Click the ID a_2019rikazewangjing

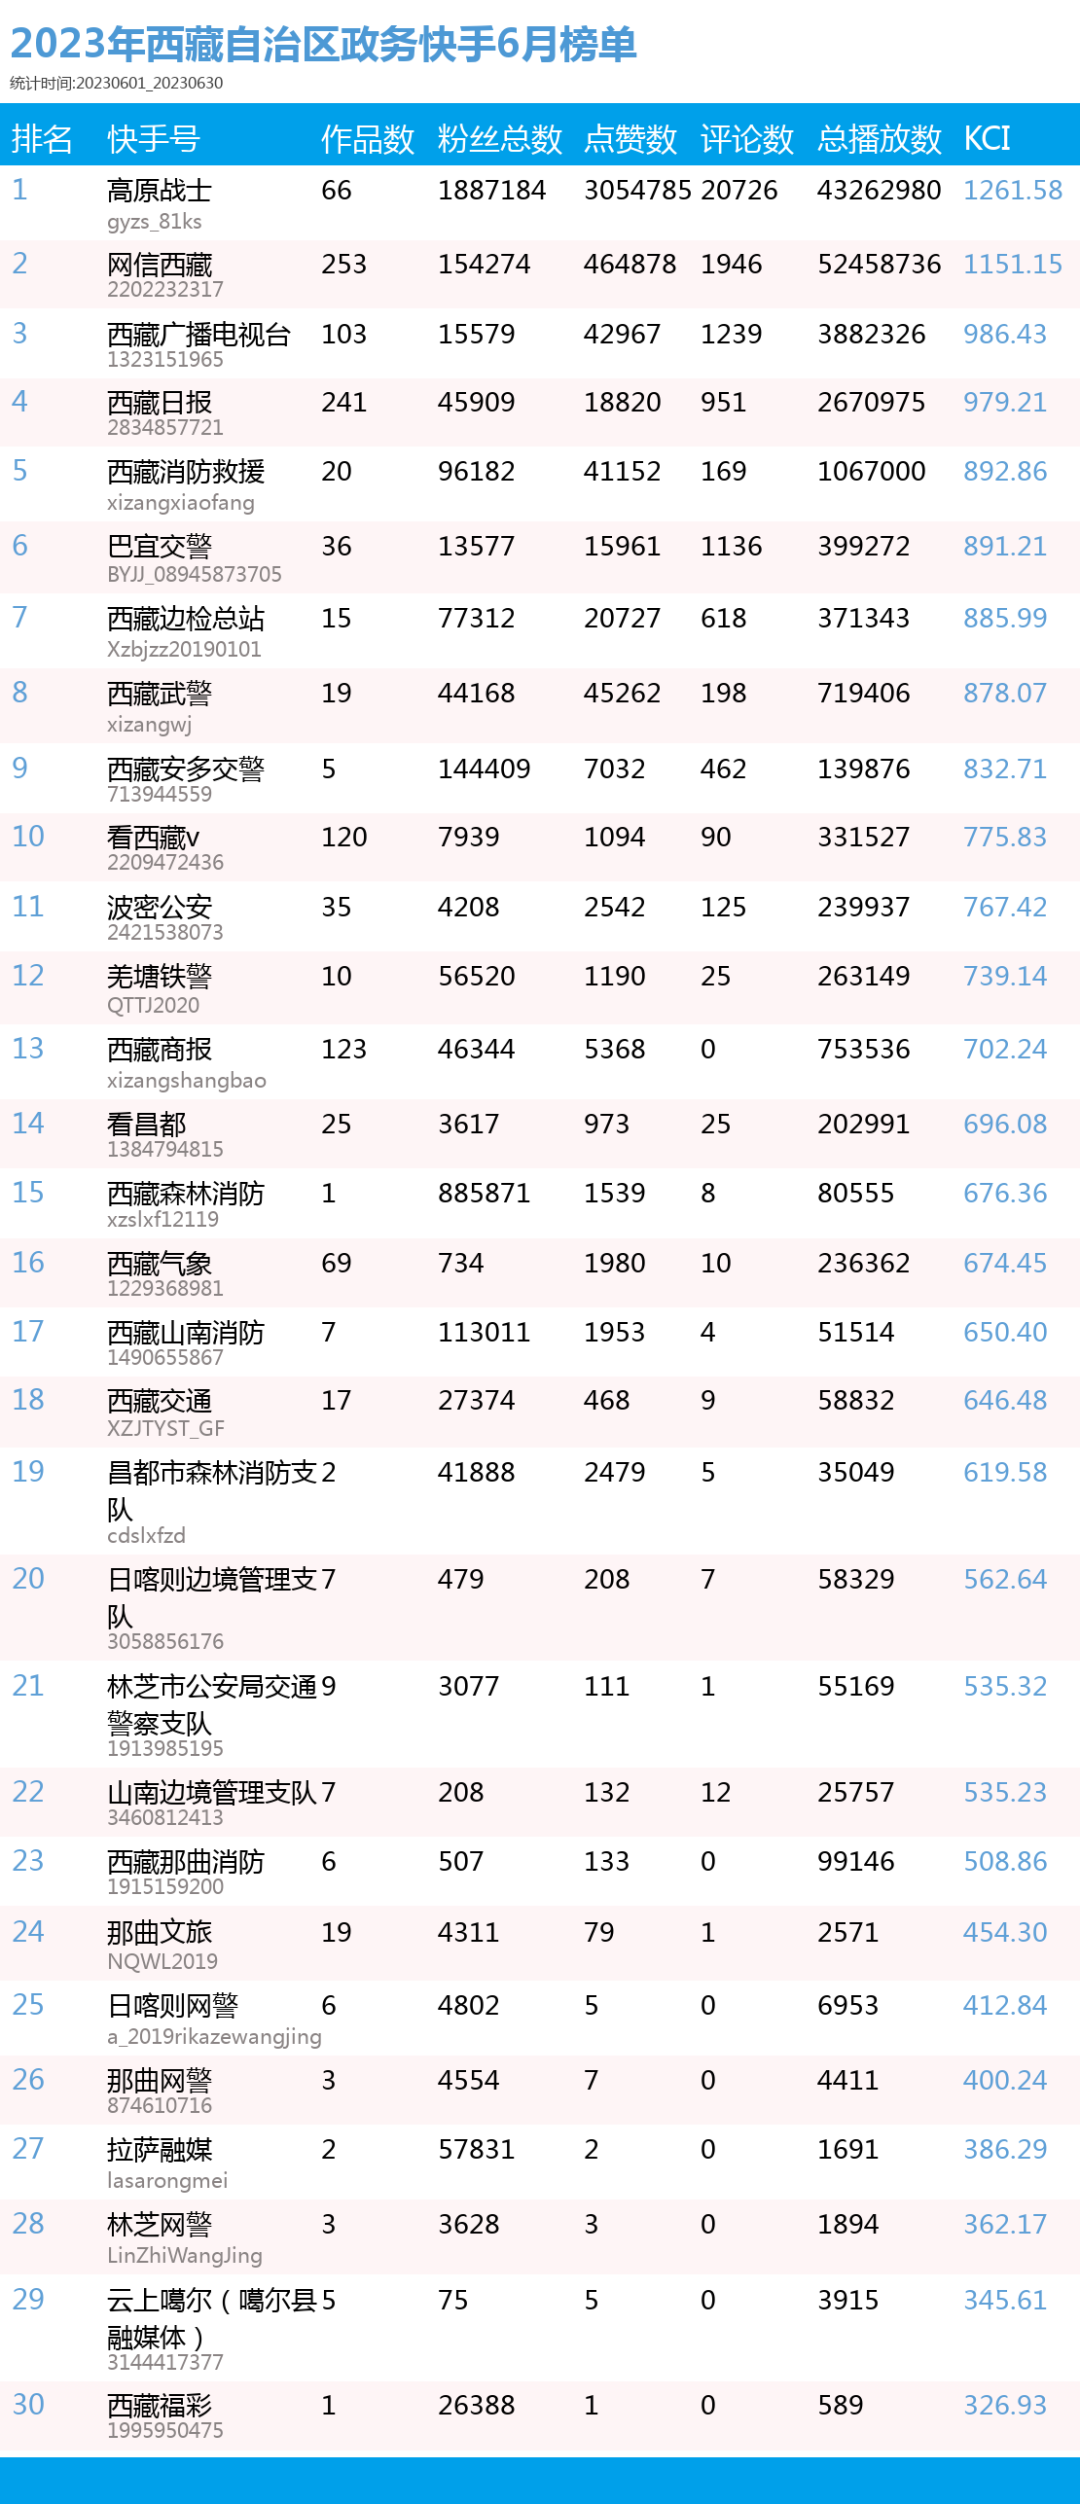coord(214,2037)
